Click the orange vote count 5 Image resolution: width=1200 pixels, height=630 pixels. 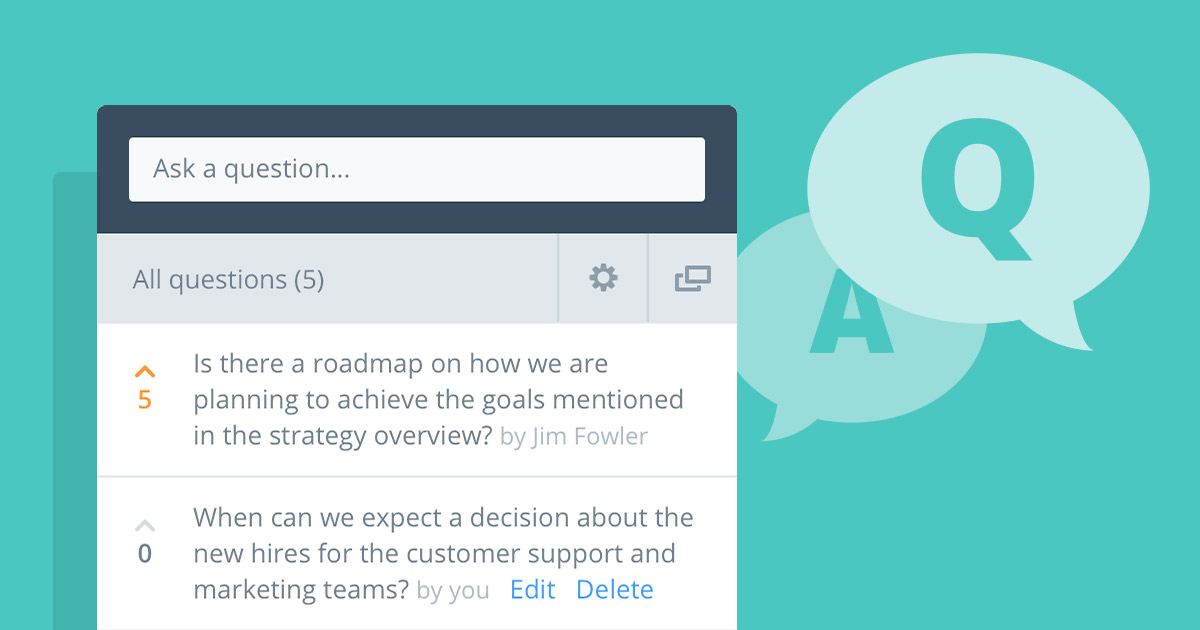coord(145,400)
